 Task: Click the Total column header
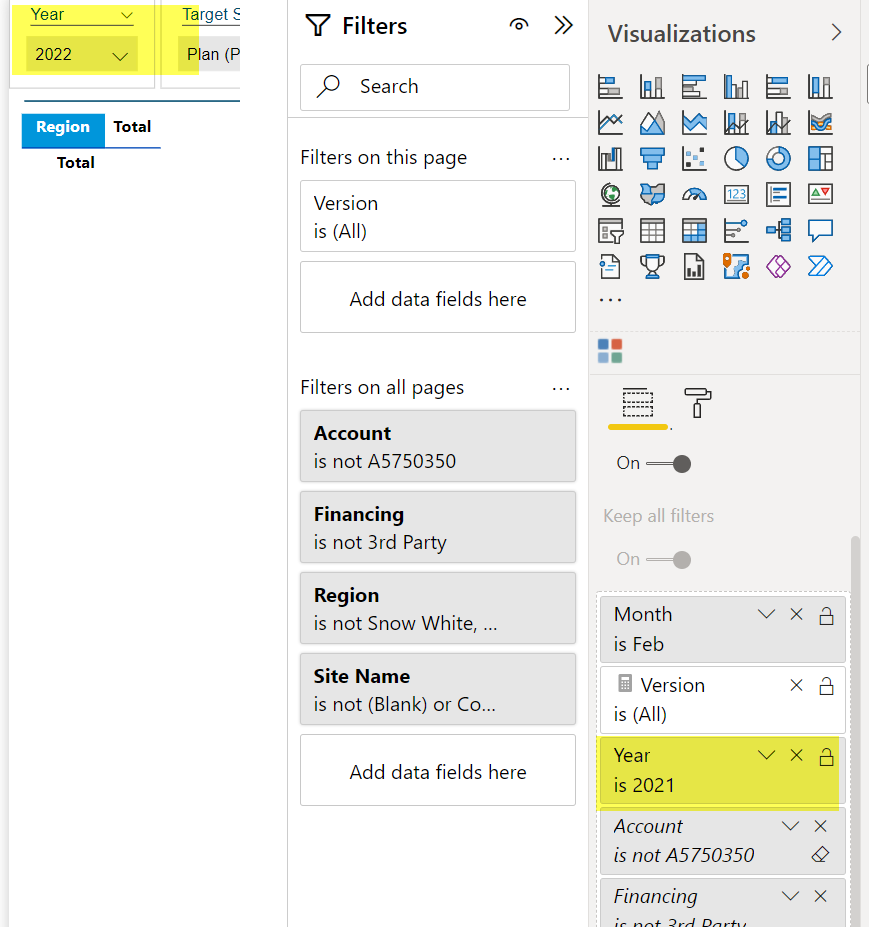pyautogui.click(x=132, y=127)
